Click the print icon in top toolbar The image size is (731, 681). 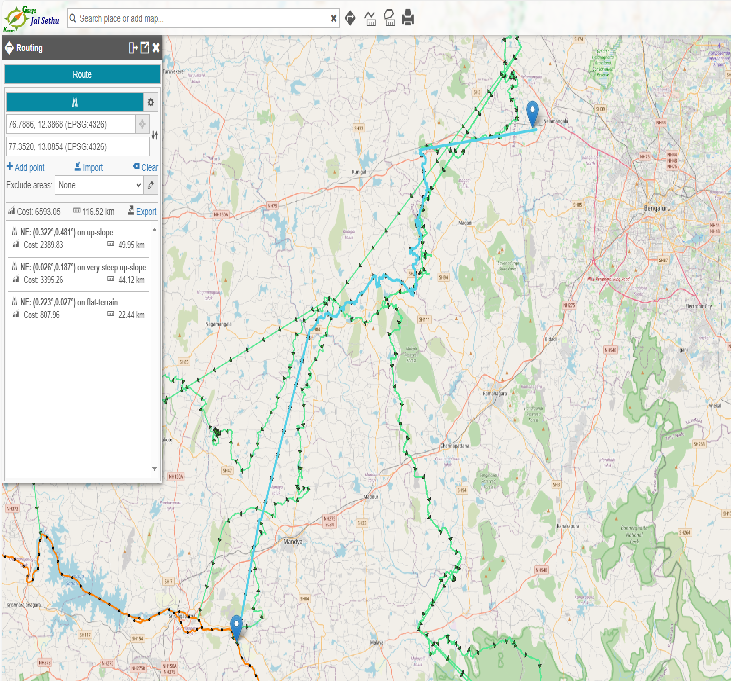pyautogui.click(x=408, y=18)
